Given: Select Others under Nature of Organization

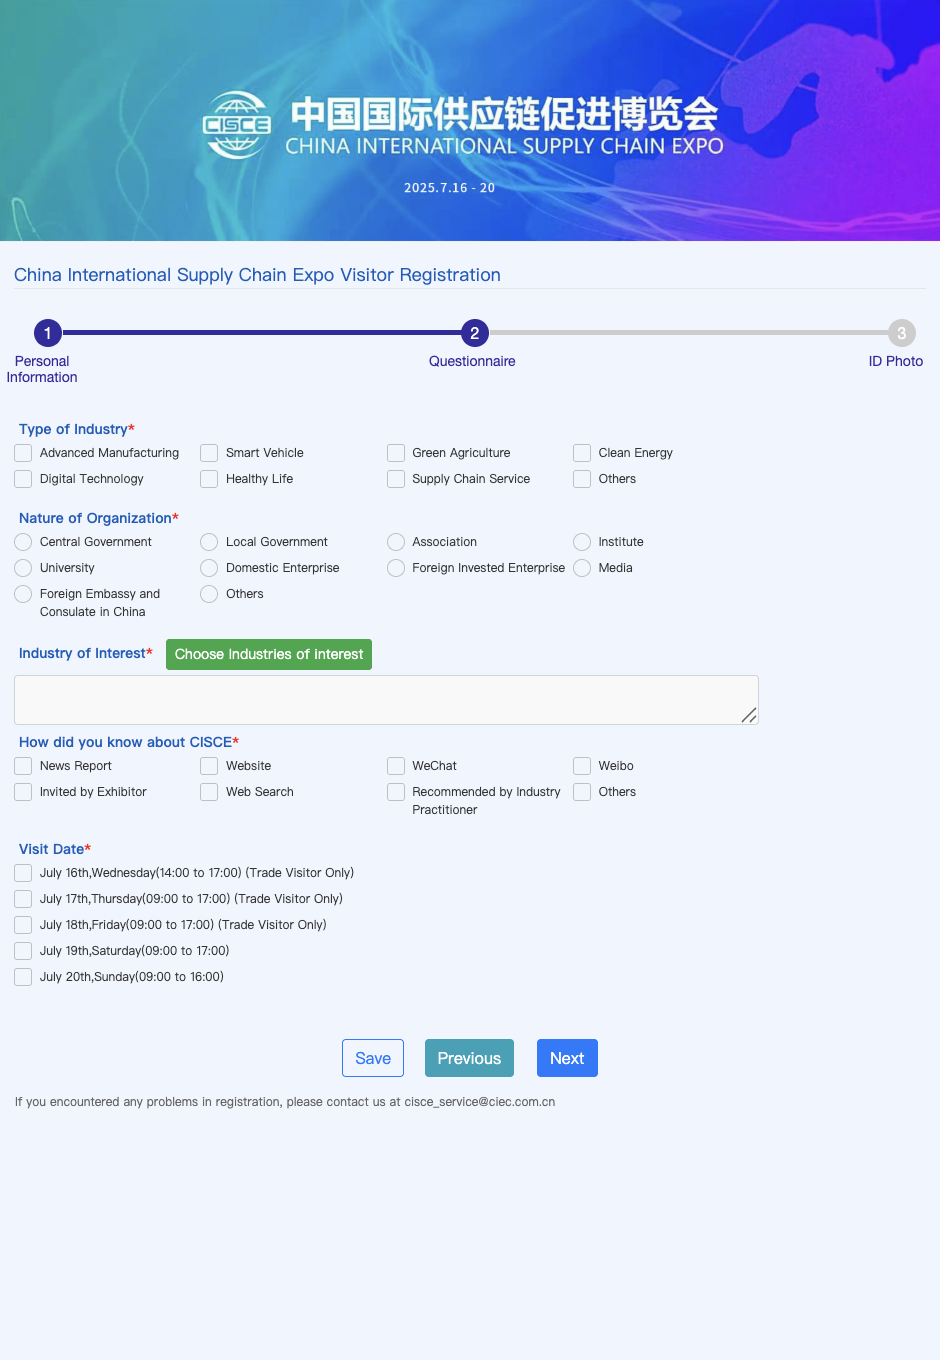Looking at the screenshot, I should coord(209,594).
